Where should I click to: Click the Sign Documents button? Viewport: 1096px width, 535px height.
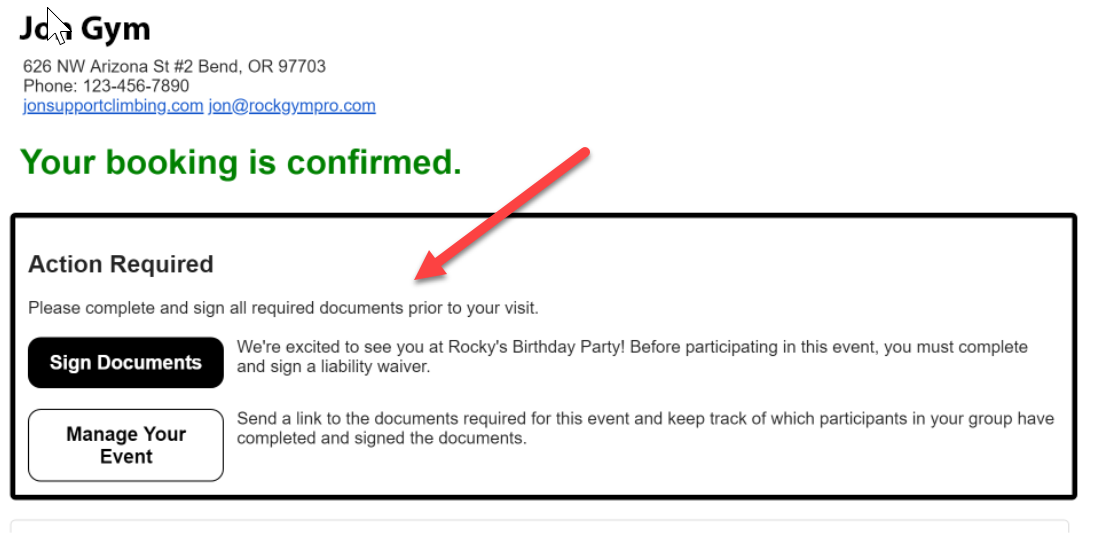[x=126, y=362]
